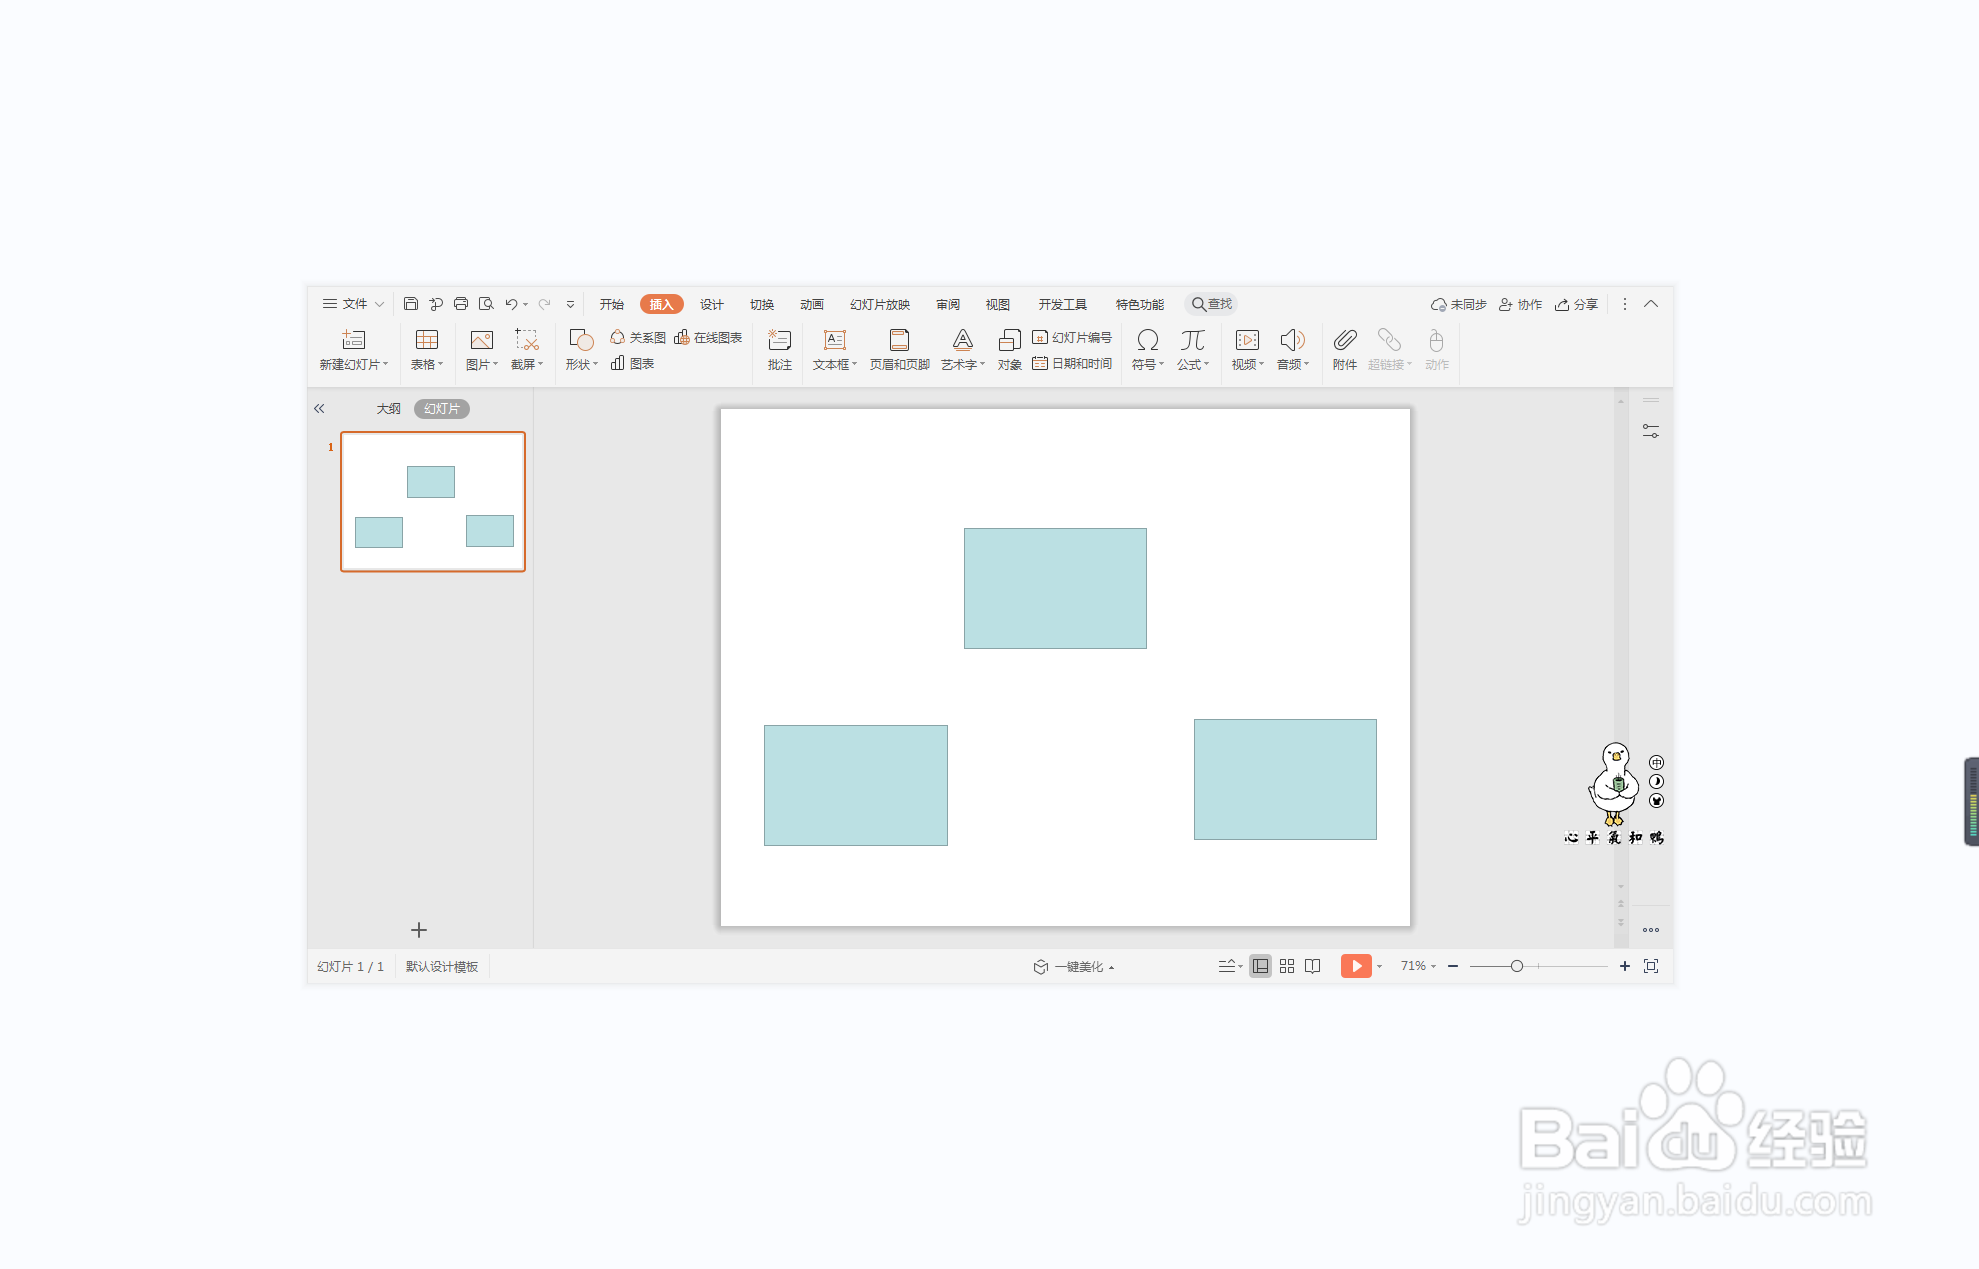Screen dimensions: 1979x1269
Task: Expand the 71% zoom level dropdown
Action: [1418, 966]
